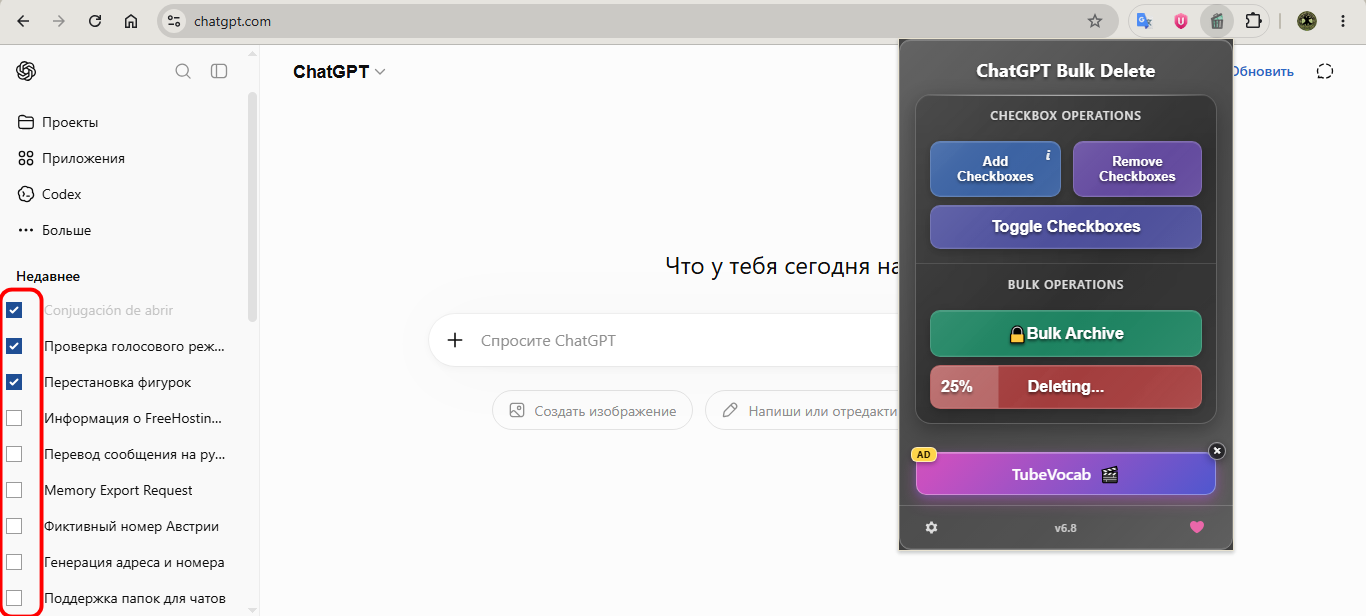Viewport: 1366px width, 616px height.
Task: Bookmark this page with the star icon
Action: [1095, 21]
